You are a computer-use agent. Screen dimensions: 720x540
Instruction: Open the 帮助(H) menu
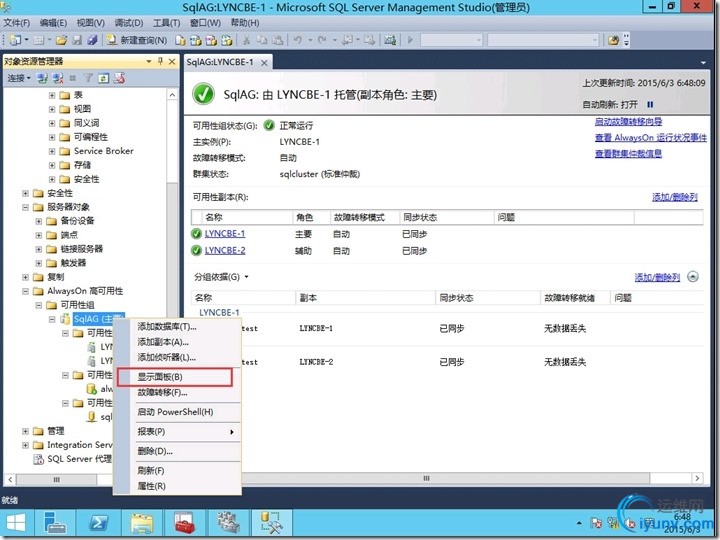pyautogui.click(x=245, y=23)
